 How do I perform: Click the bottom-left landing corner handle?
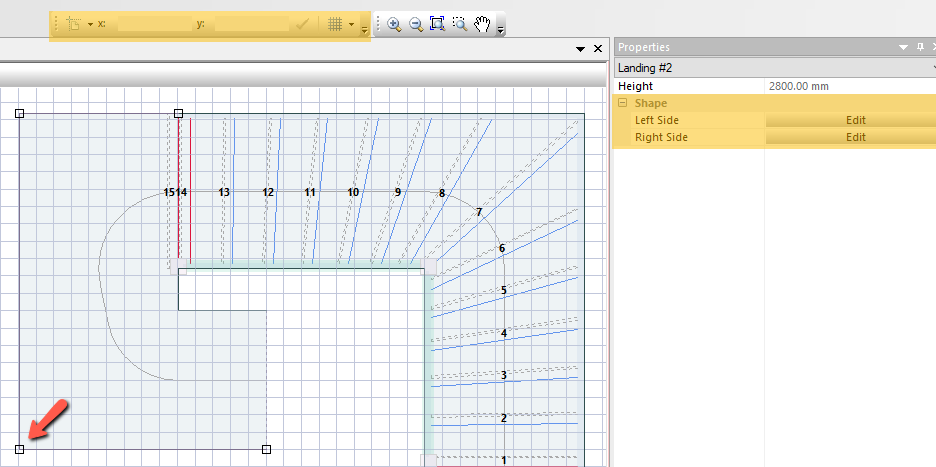pos(20,449)
